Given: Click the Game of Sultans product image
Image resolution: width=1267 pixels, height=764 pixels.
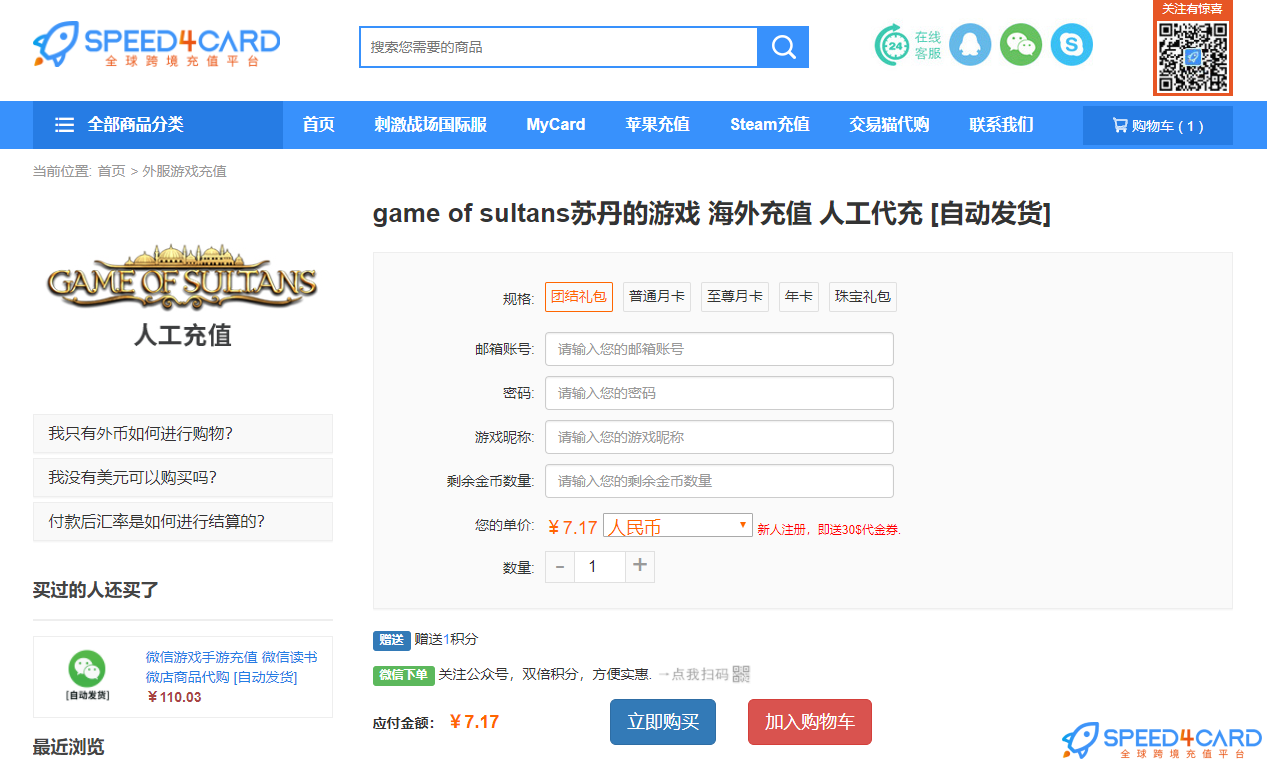Looking at the screenshot, I should 183,297.
